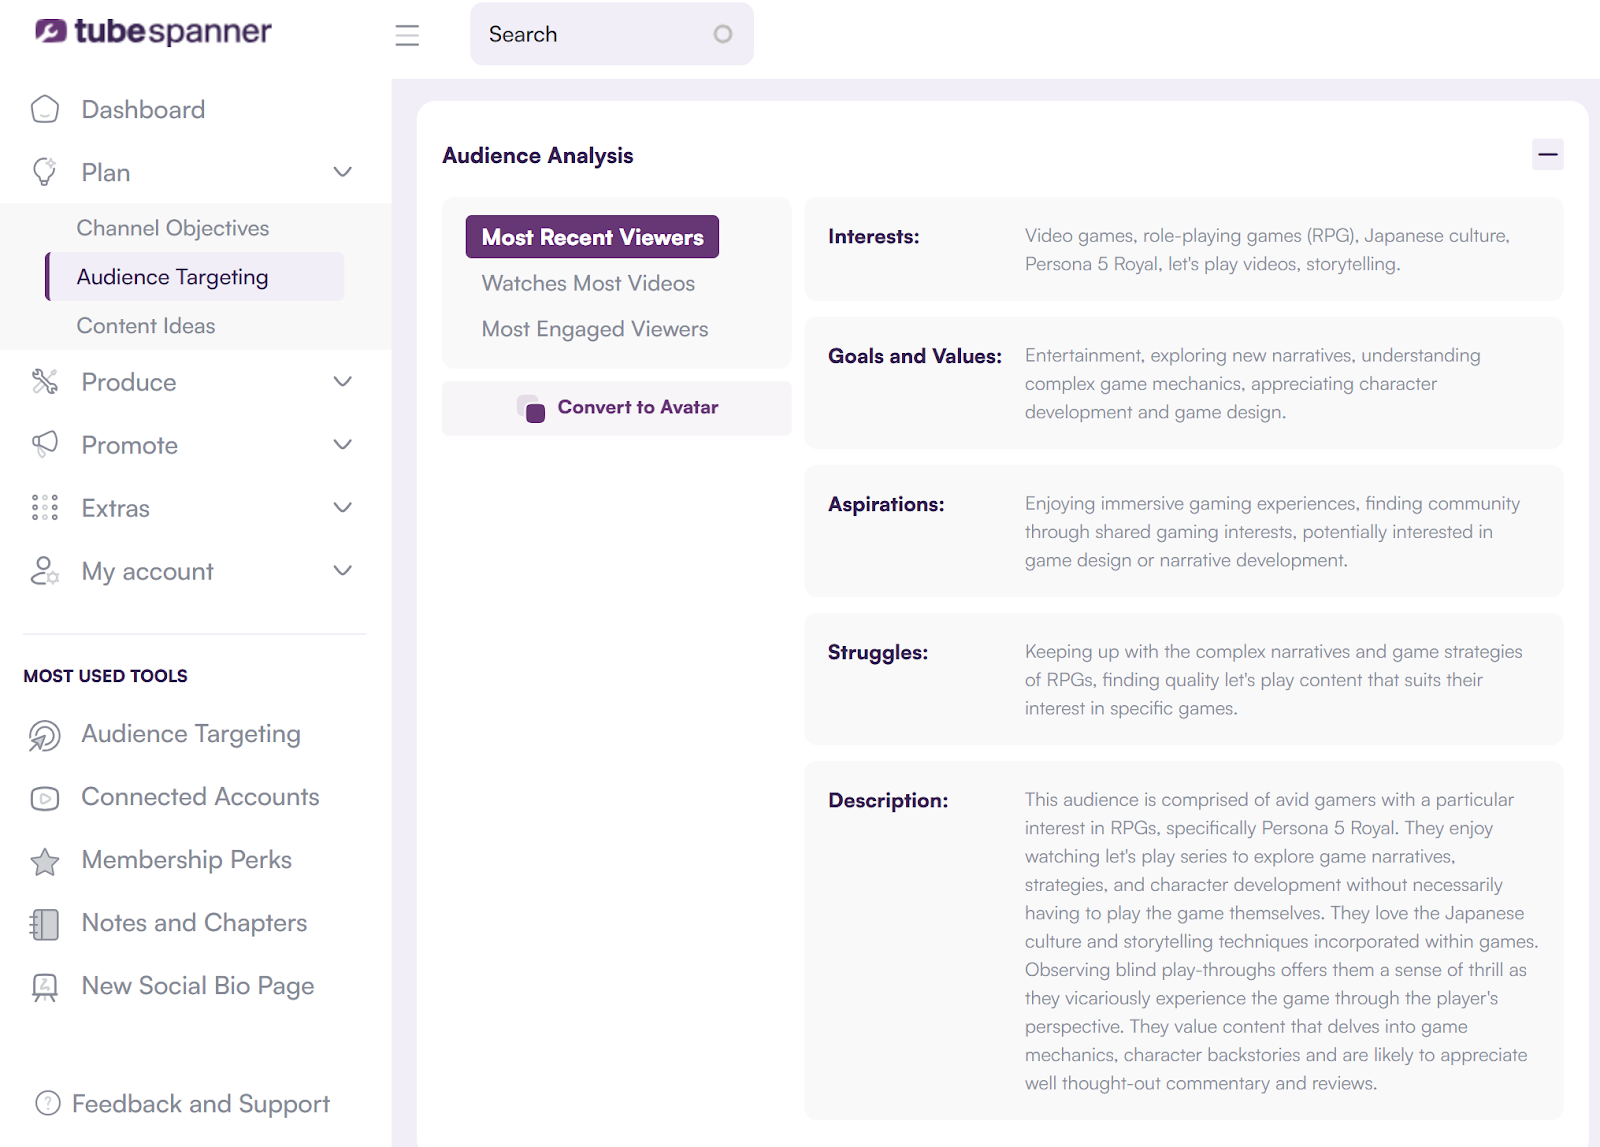The width and height of the screenshot is (1600, 1147).
Task: Open the Dashboard page
Action: 143,109
